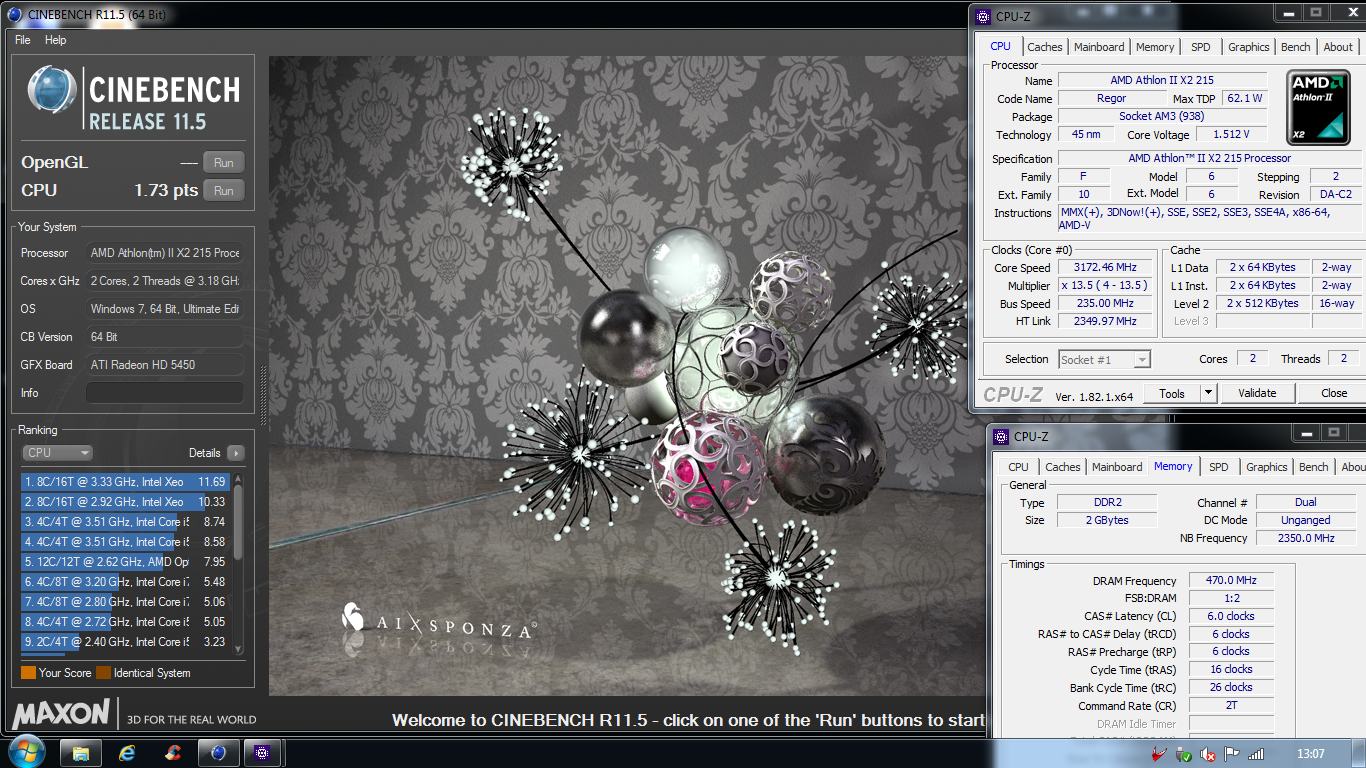Open the Help menu in Cinebench
This screenshot has width=1366, height=768.
tap(56, 40)
